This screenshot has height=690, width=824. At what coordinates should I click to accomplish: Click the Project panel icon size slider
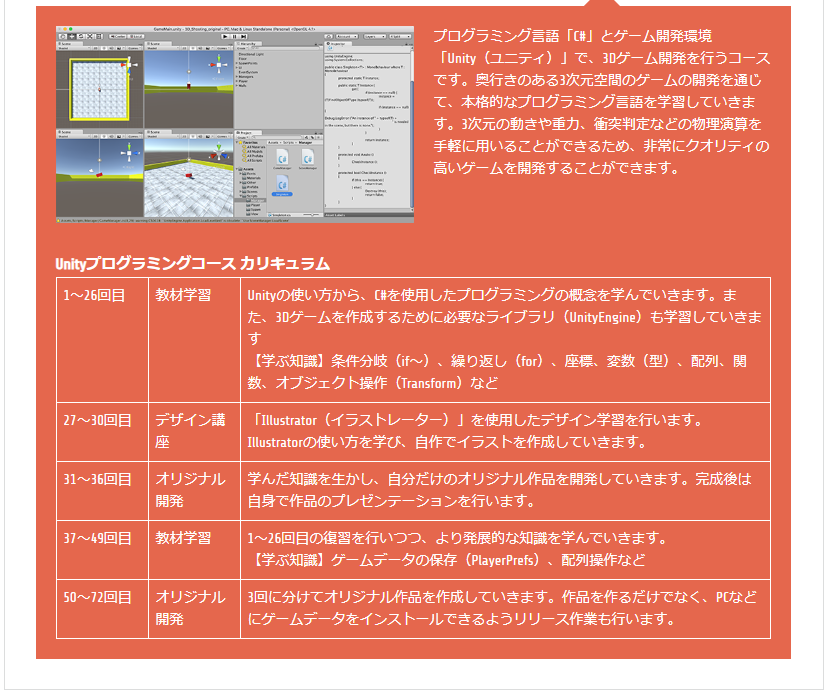click(311, 215)
